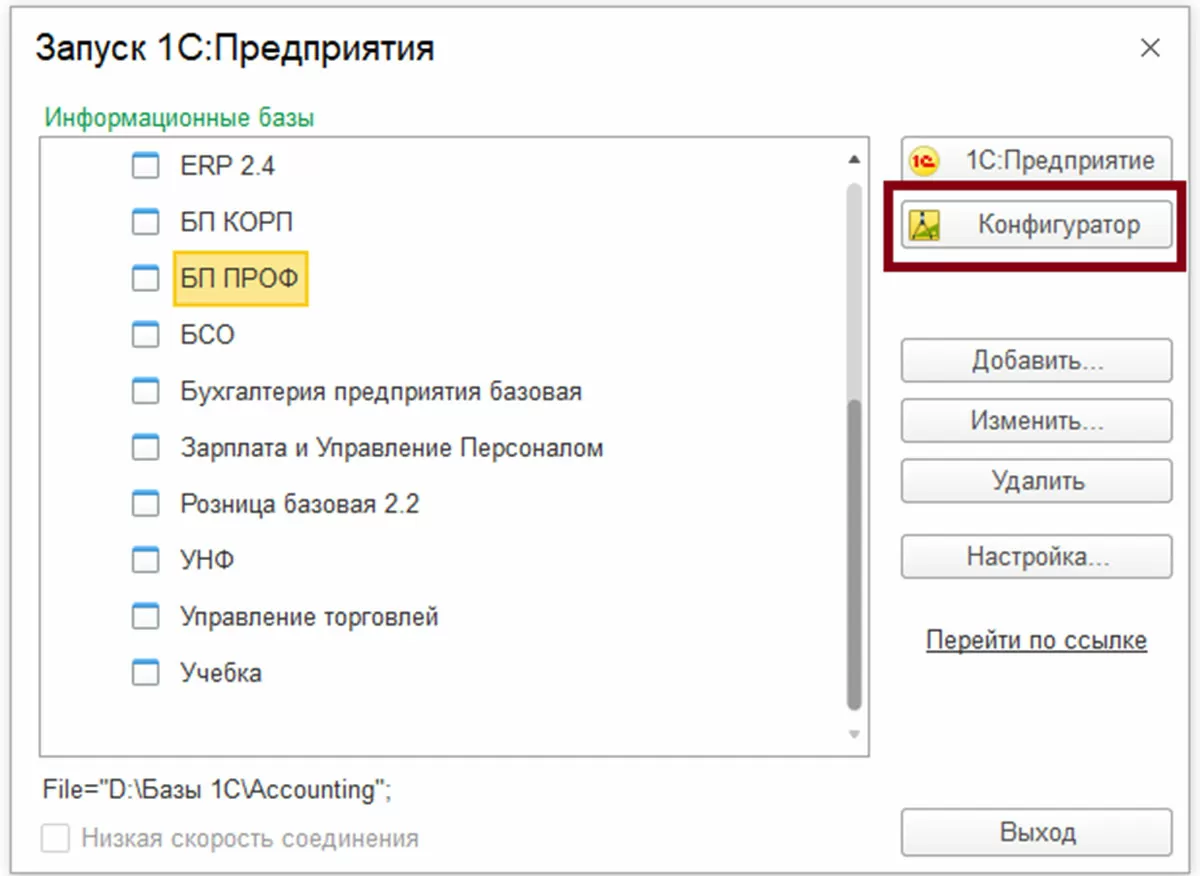The image size is (1200, 876).
Task: Click database icon beside УНФ
Action: tap(146, 560)
